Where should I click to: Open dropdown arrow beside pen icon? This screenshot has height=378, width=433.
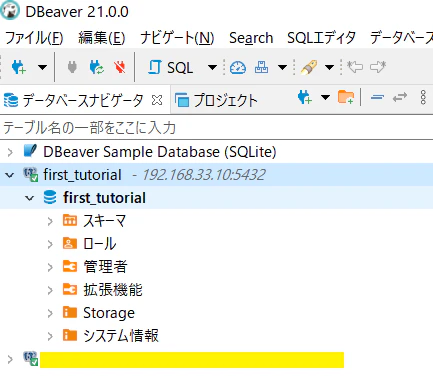329,67
